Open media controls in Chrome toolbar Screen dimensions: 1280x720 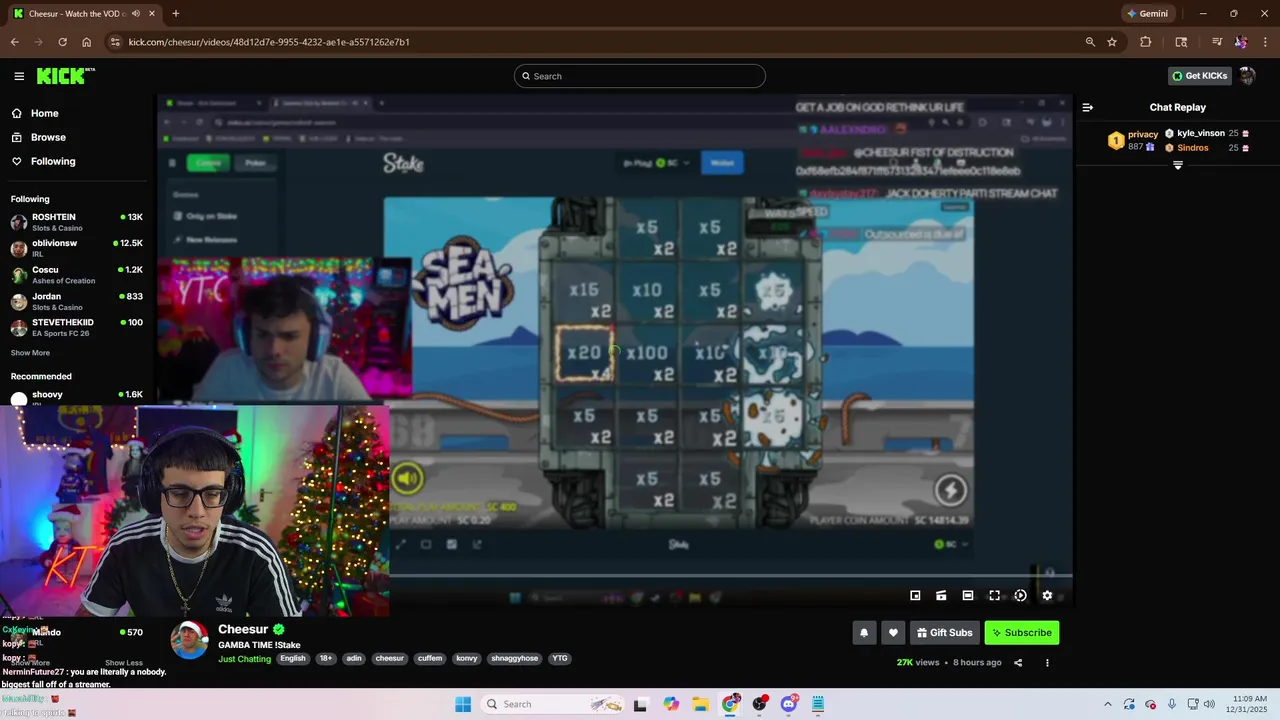click(x=1217, y=42)
